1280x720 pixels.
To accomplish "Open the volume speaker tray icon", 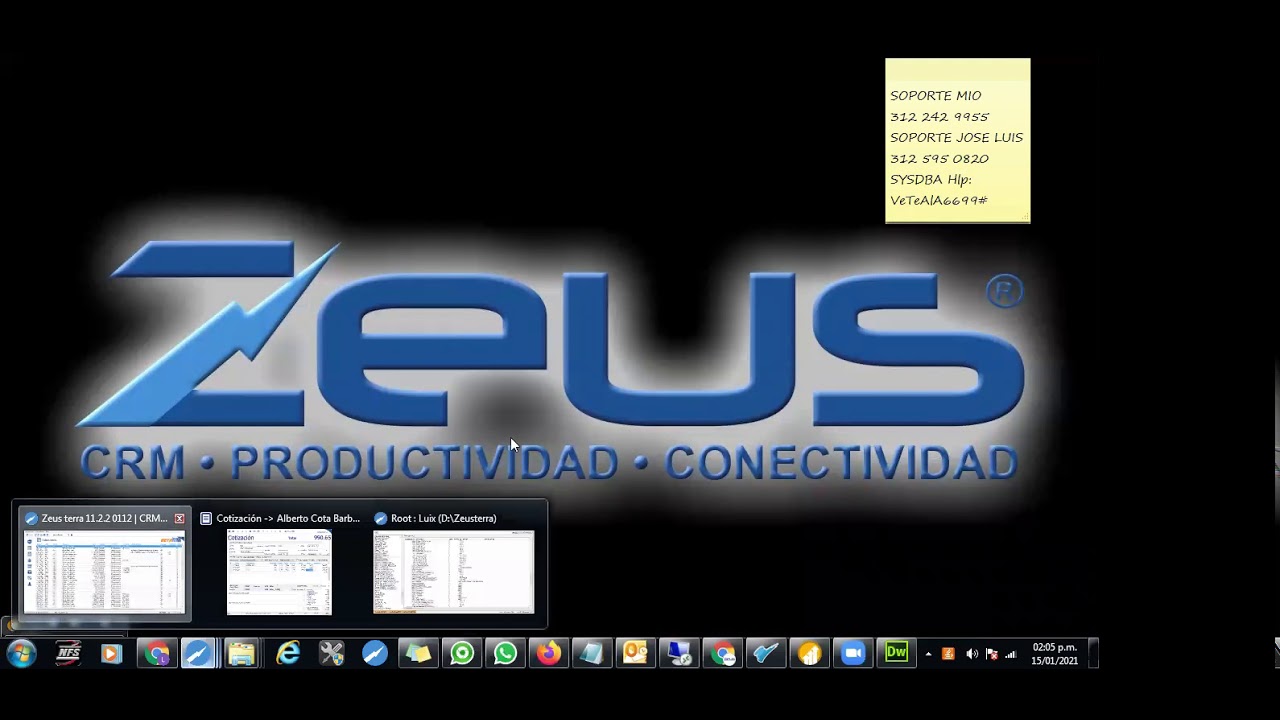I will (971, 654).
